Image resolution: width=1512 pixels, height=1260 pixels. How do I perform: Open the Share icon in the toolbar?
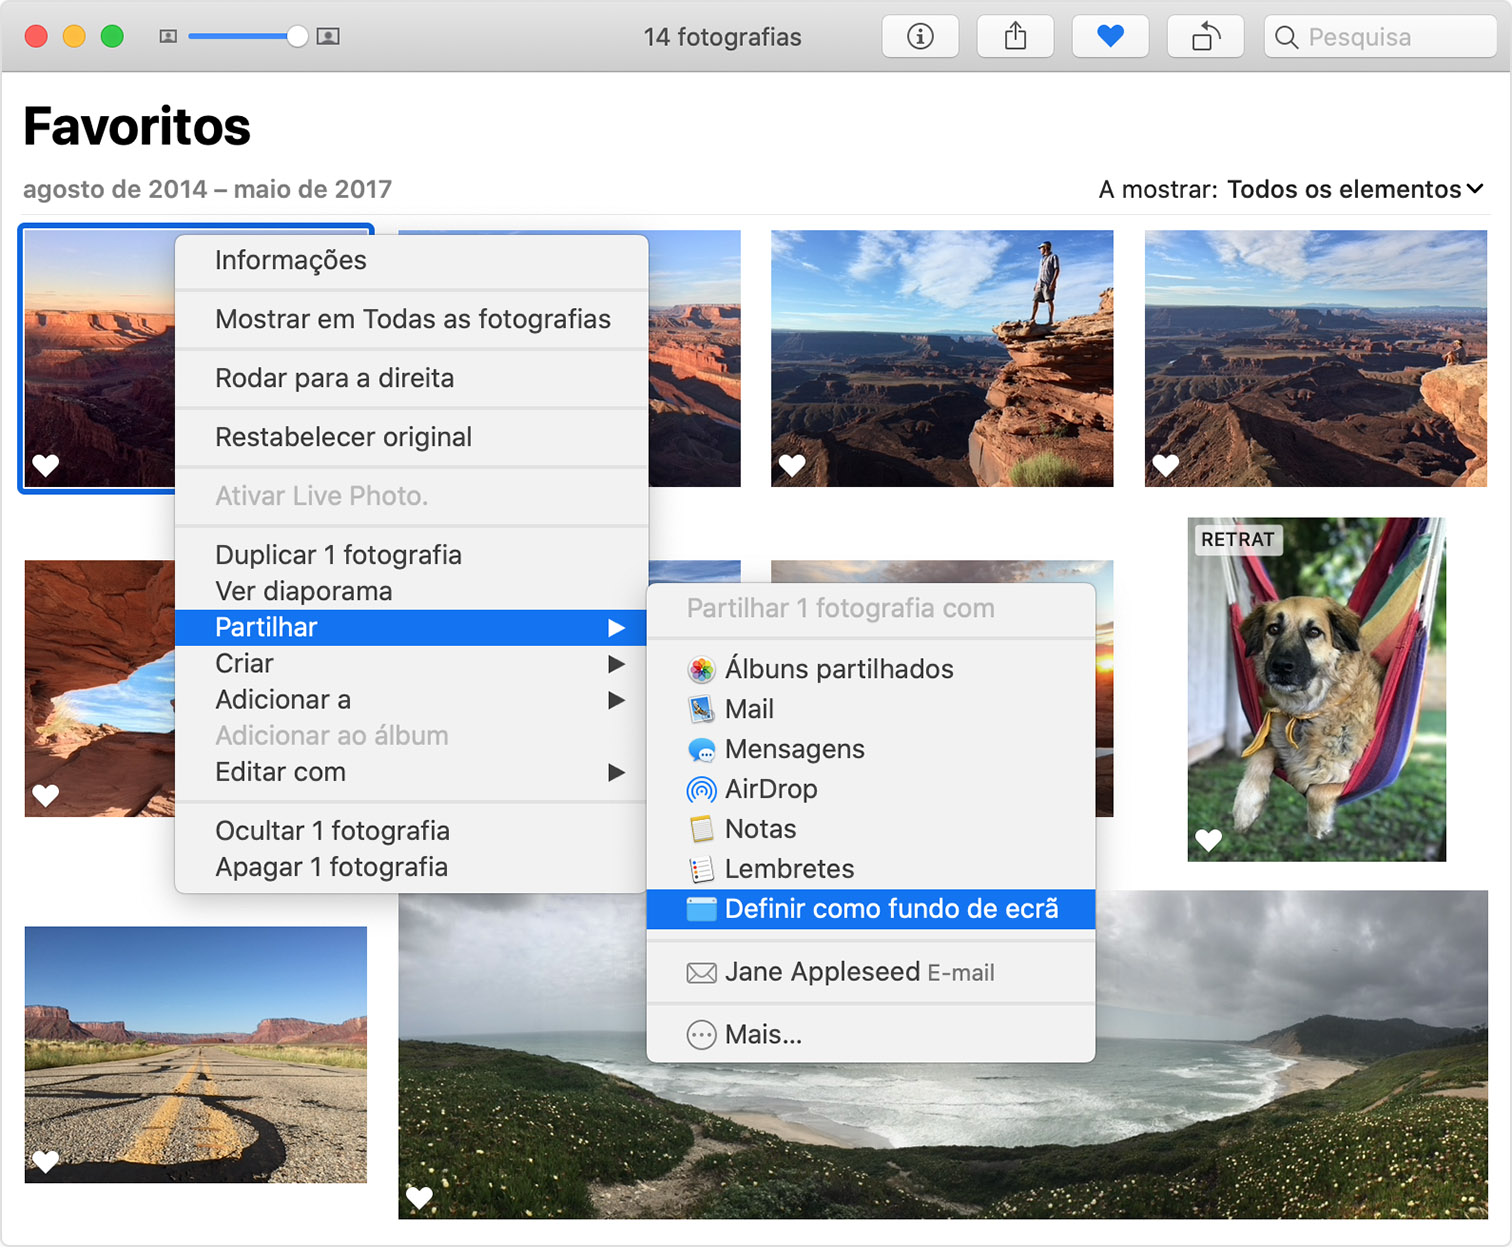[x=1015, y=36]
